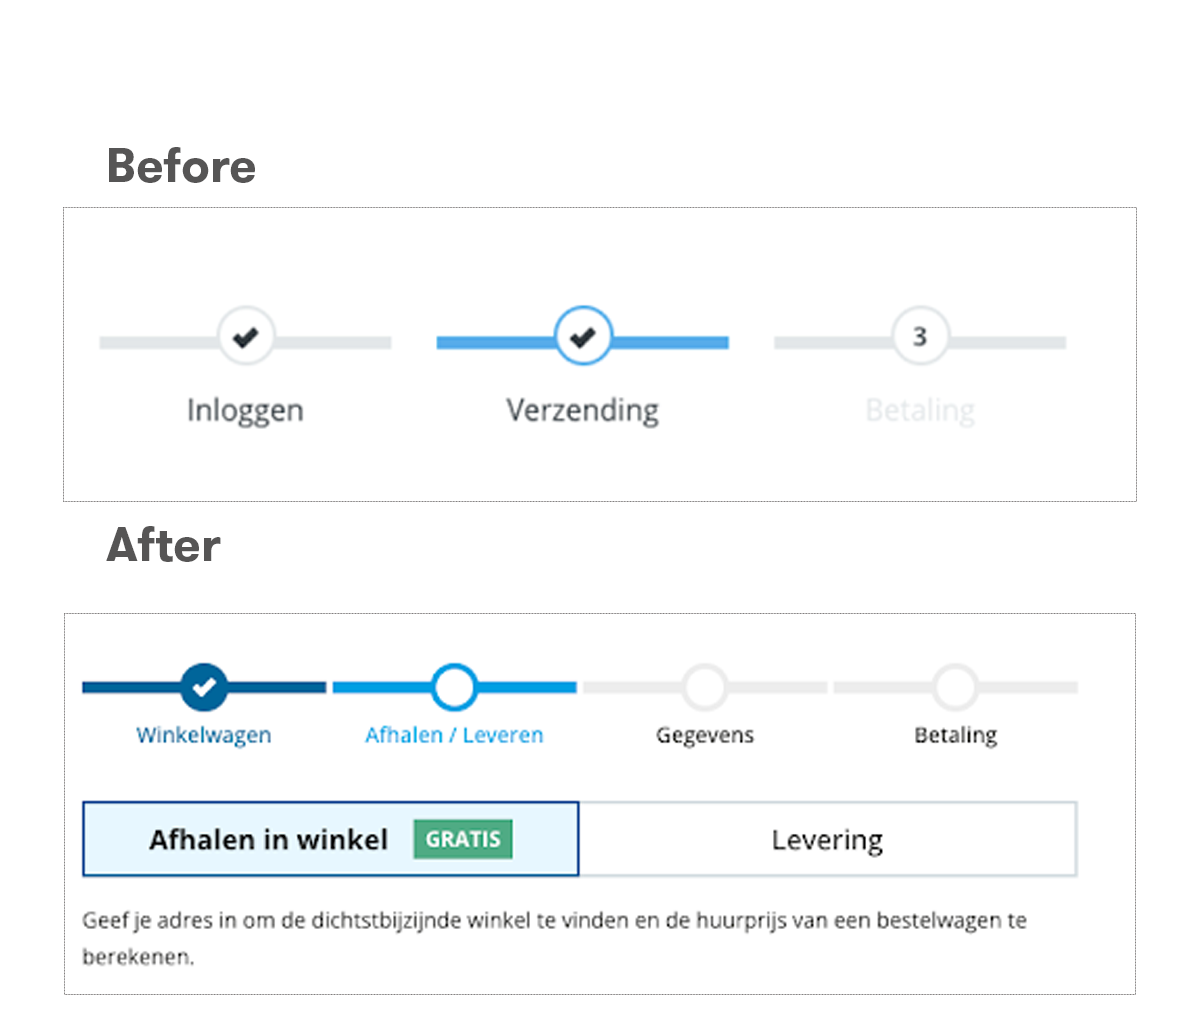Image resolution: width=1193 pixels, height=1032 pixels.
Task: Click the Winkelwagen completed checkmark circle
Action: point(204,687)
